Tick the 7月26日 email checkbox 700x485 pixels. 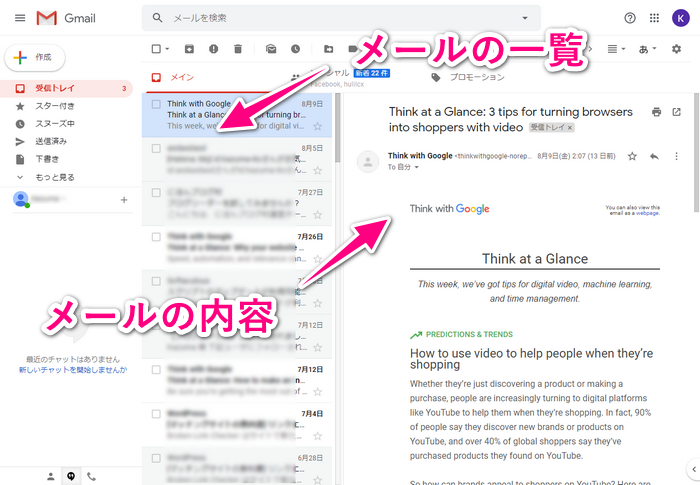(x=156, y=237)
